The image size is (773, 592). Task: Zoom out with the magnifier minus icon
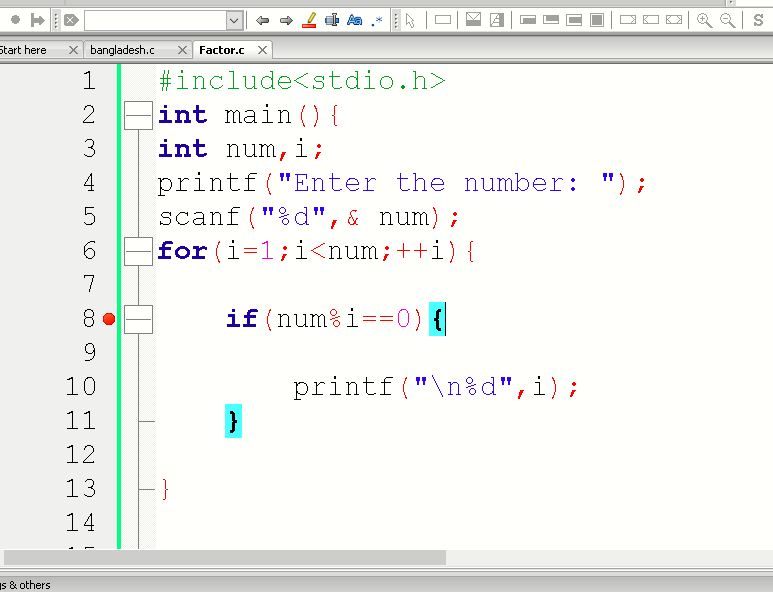pyautogui.click(x=728, y=20)
